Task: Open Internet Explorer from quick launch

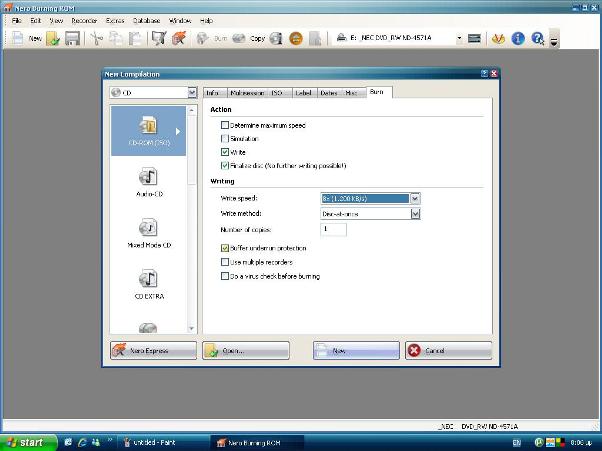Action: 82,443
